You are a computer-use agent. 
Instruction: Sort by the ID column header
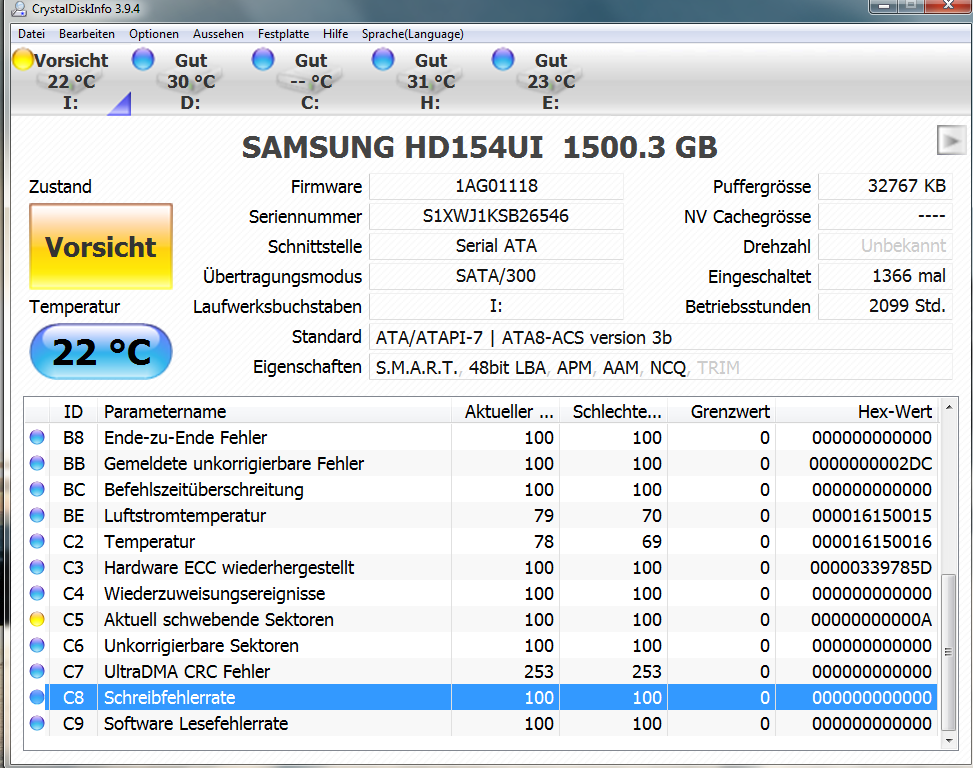pos(73,411)
